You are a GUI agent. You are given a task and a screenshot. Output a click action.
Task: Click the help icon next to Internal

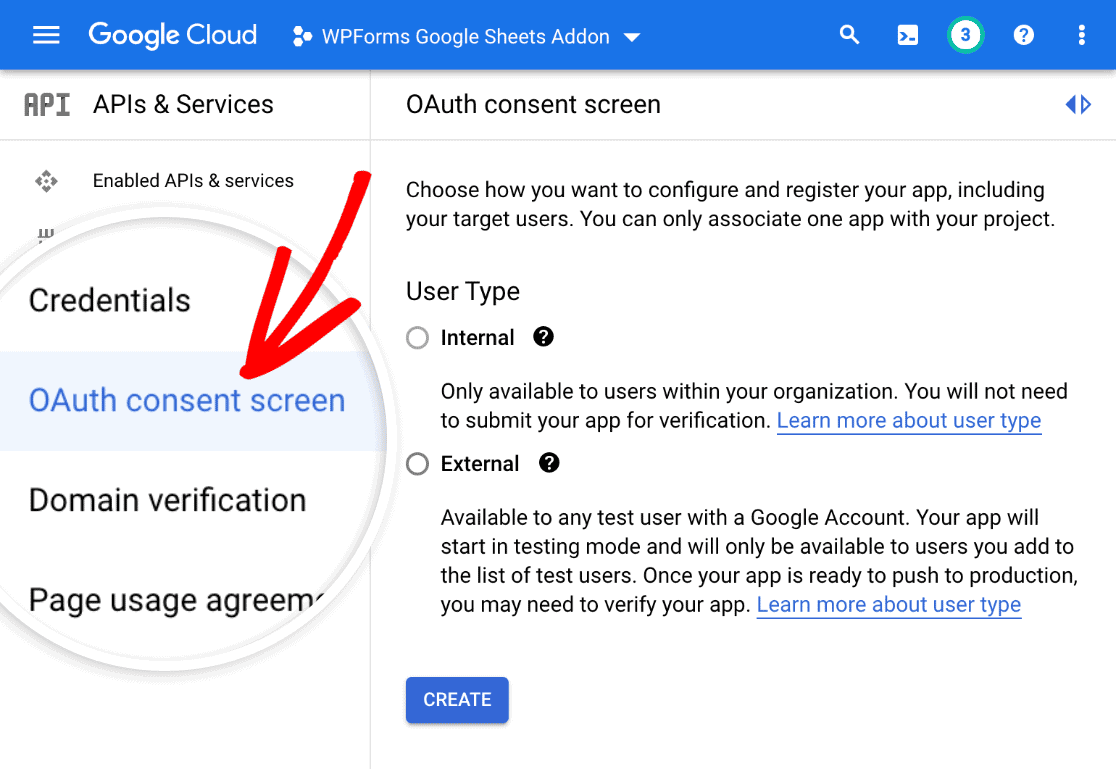click(543, 337)
